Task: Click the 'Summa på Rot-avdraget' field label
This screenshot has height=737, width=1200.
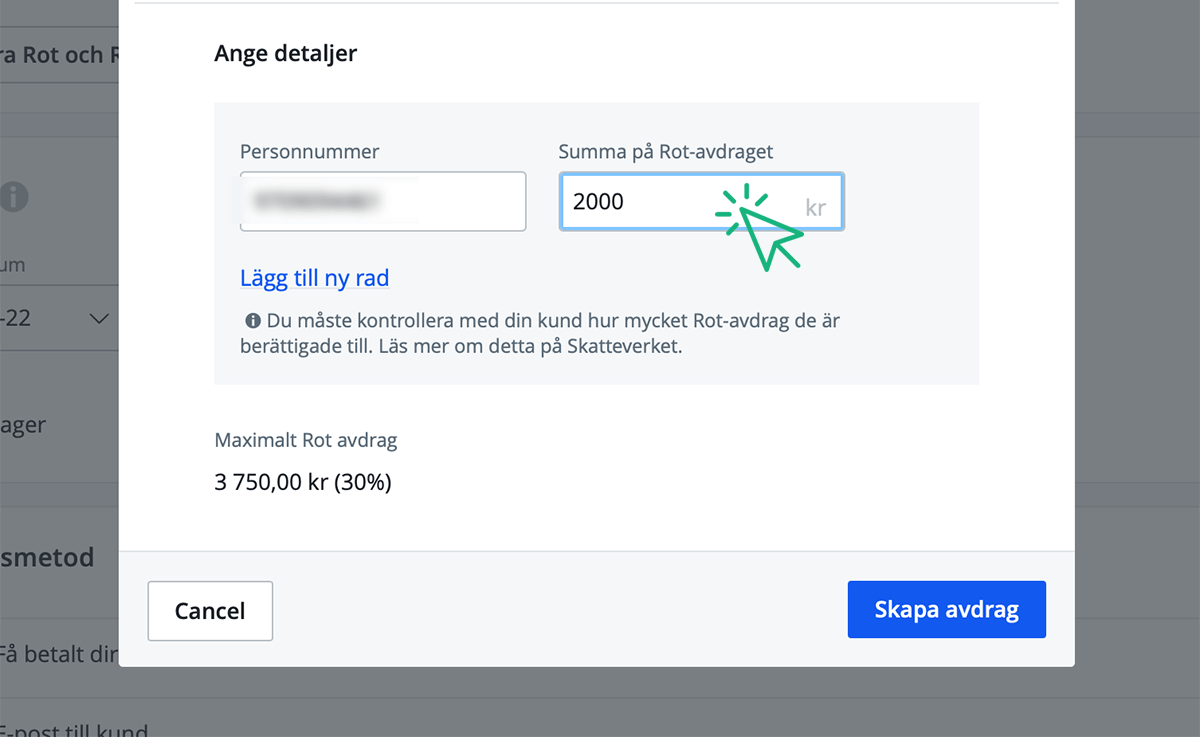Action: (665, 152)
